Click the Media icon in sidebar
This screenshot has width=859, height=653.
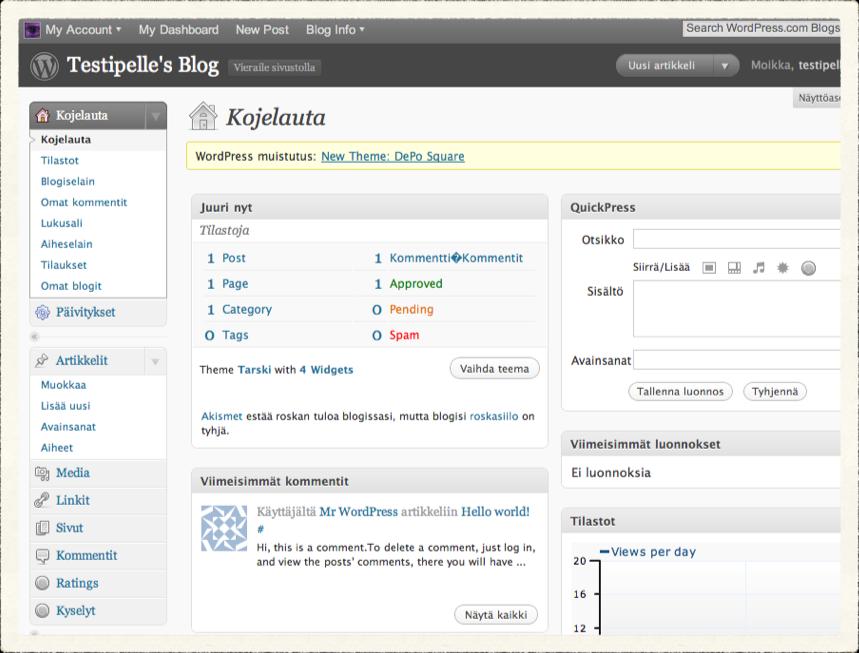pyautogui.click(x=42, y=473)
